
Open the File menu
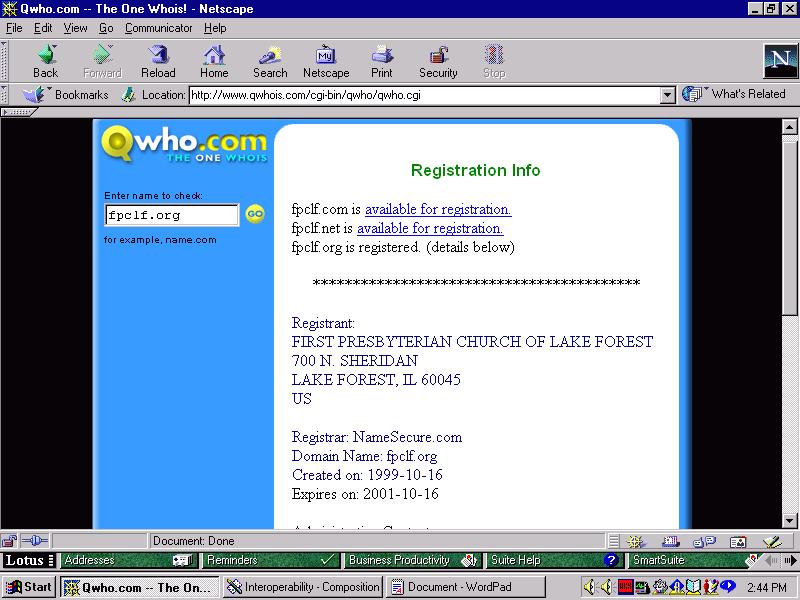pyautogui.click(x=14, y=28)
